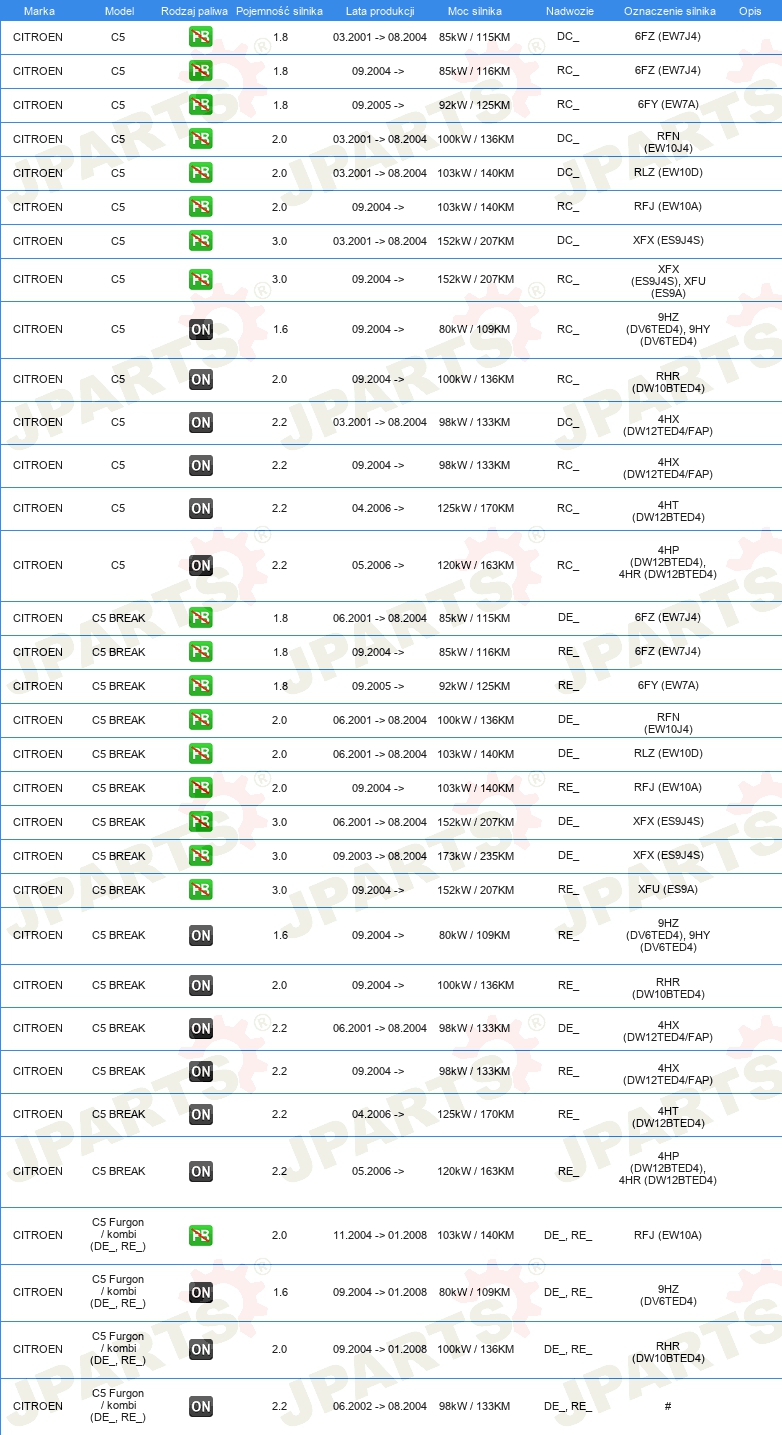Select the Rodzaj paliwa column header
The image size is (782, 1435).
tap(194, 11)
